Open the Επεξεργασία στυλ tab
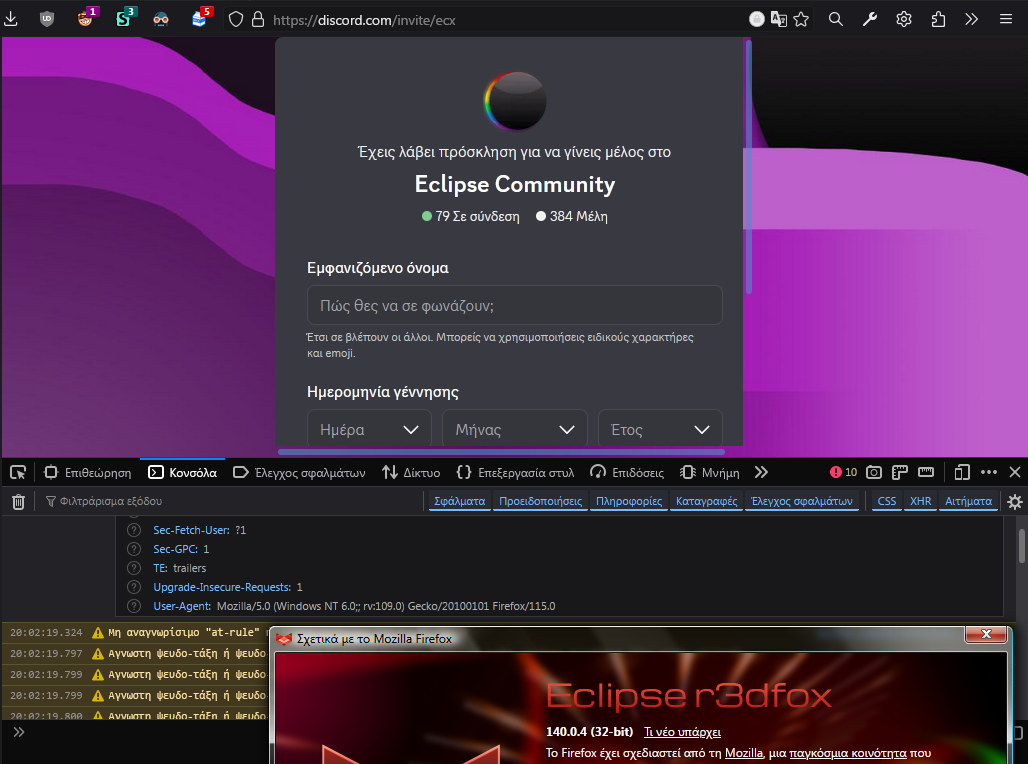 click(x=515, y=472)
